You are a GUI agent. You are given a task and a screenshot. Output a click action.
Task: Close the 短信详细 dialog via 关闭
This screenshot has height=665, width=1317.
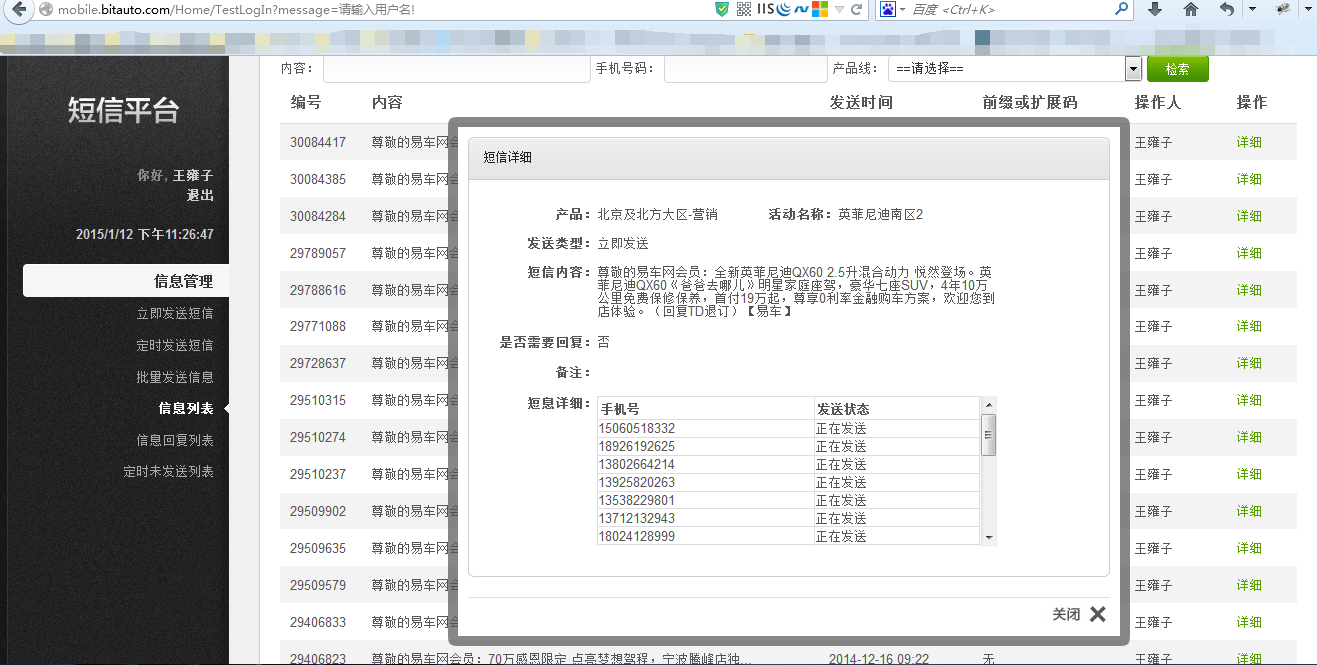coord(1066,614)
